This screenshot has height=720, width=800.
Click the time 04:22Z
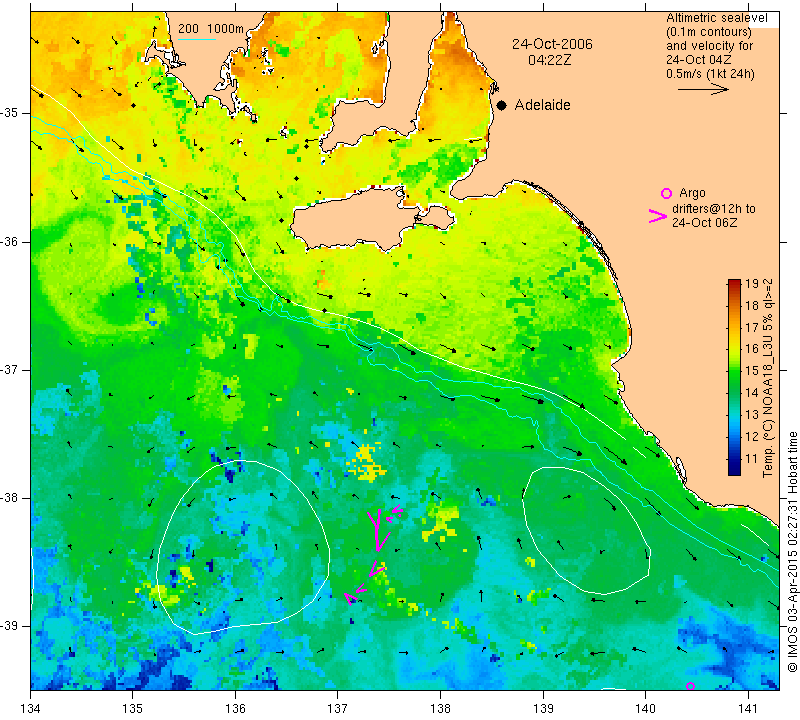(549, 60)
